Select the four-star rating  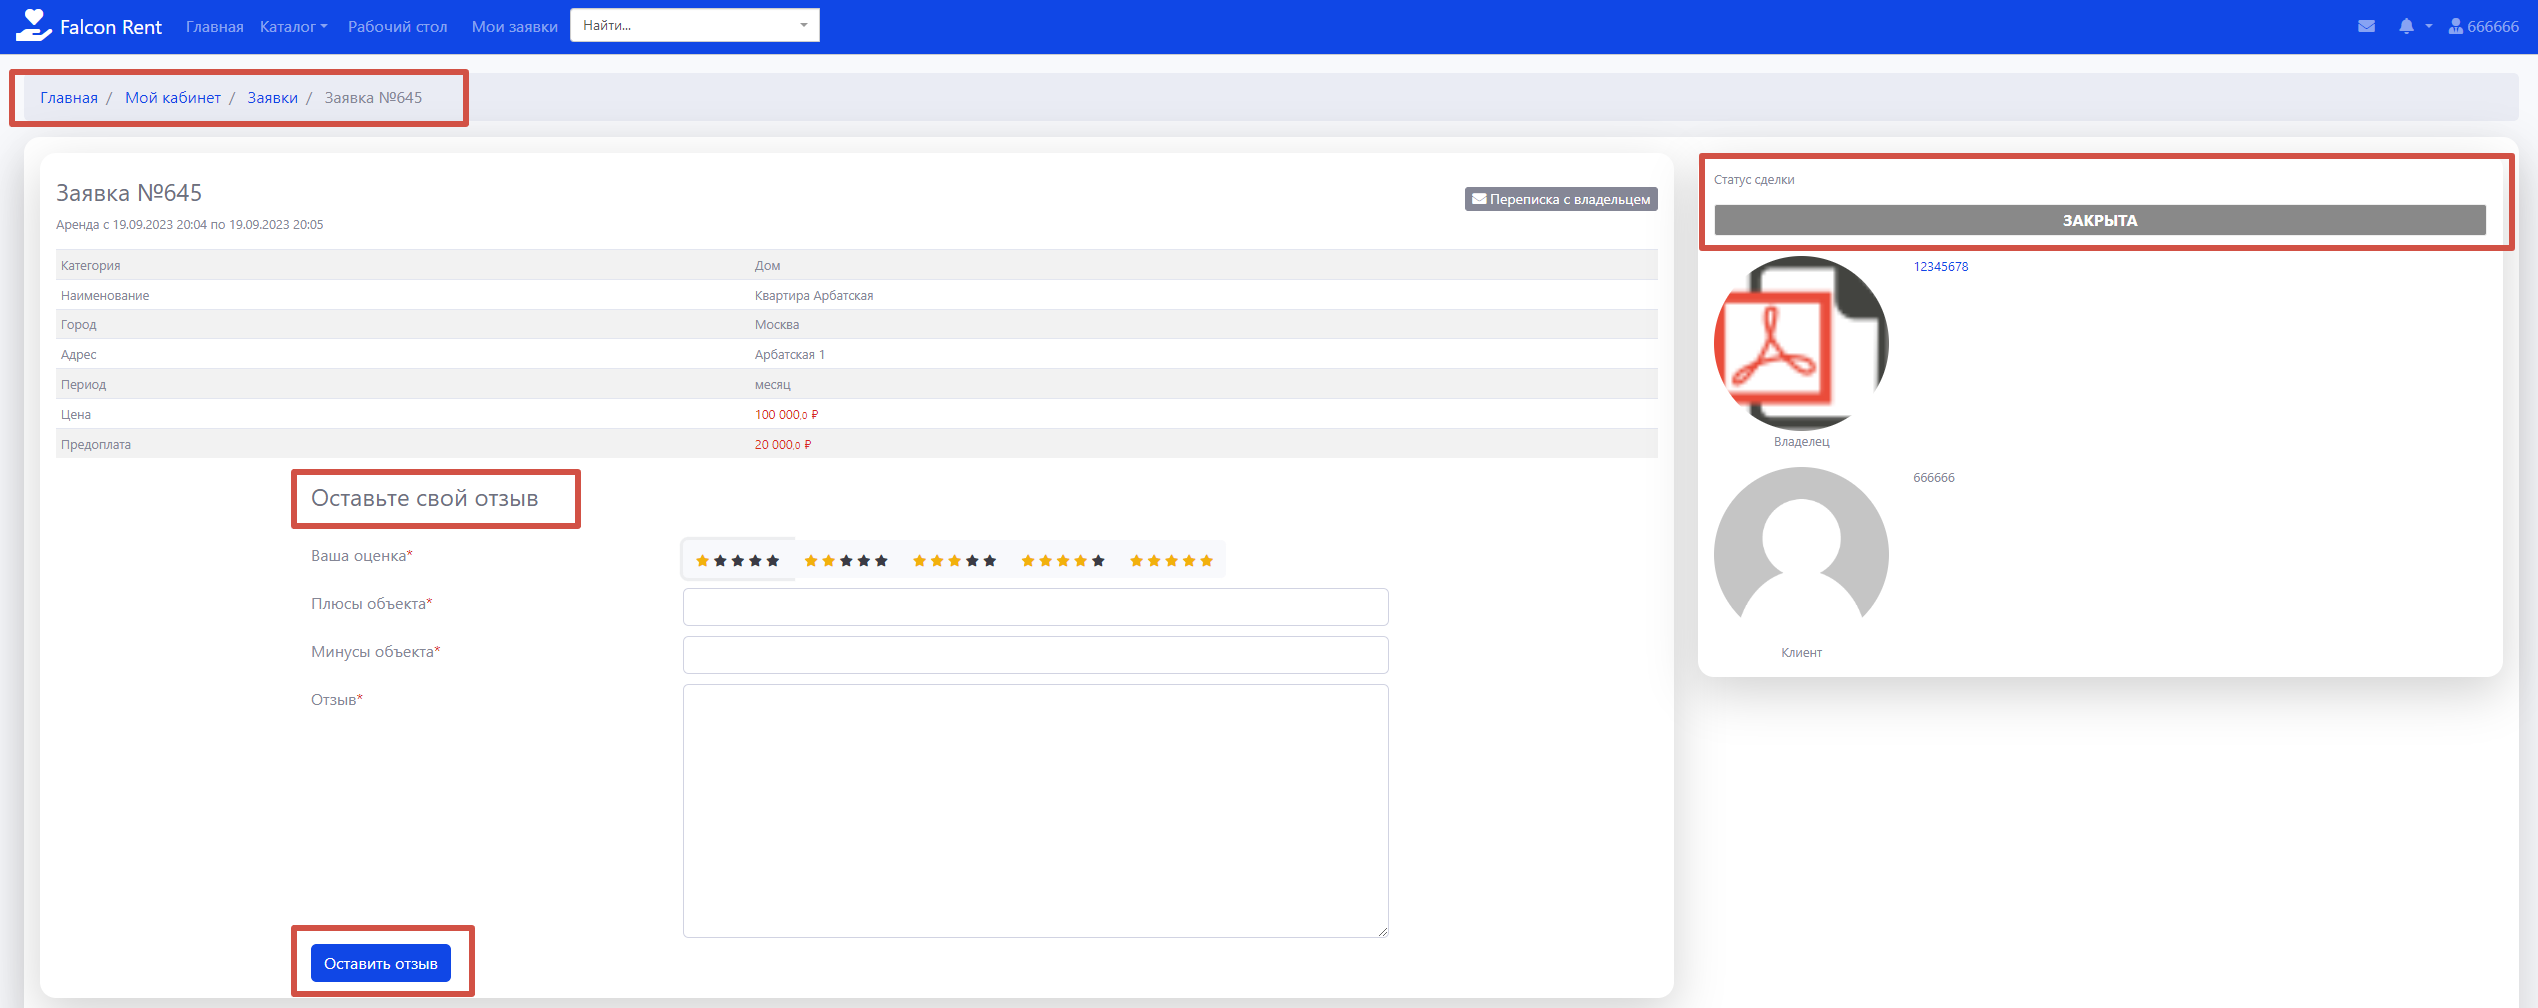[1062, 561]
